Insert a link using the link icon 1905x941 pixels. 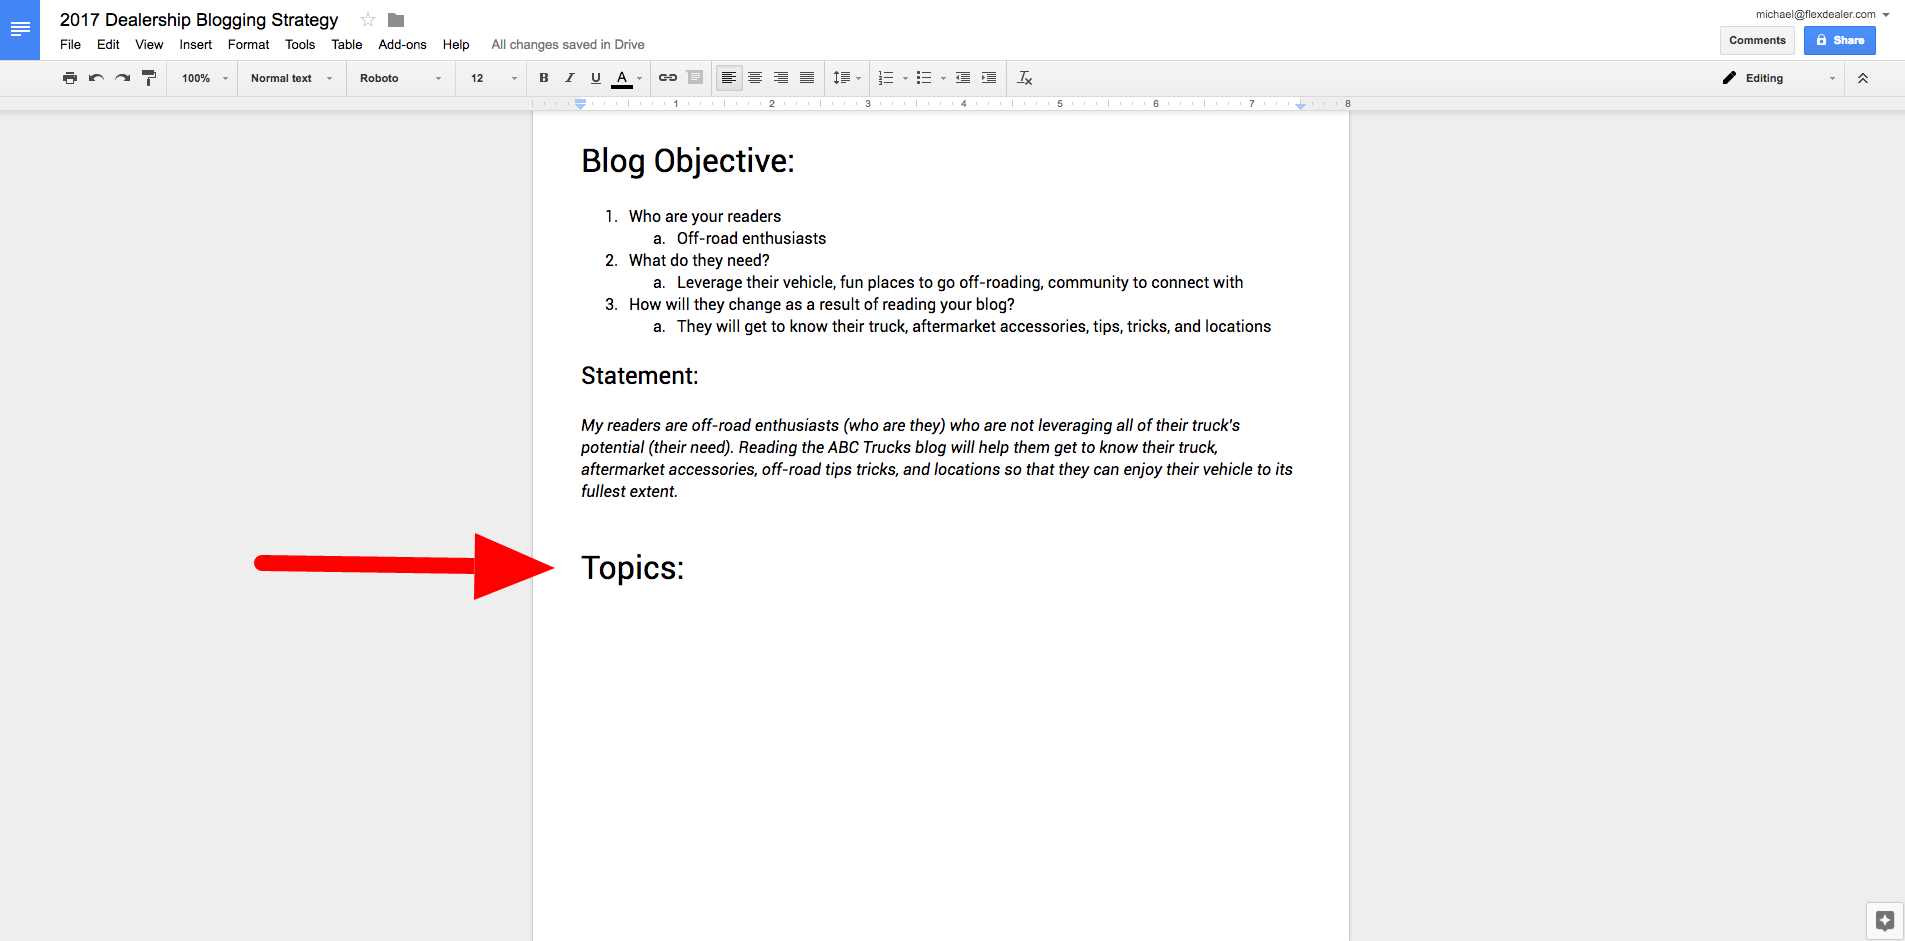(x=668, y=78)
